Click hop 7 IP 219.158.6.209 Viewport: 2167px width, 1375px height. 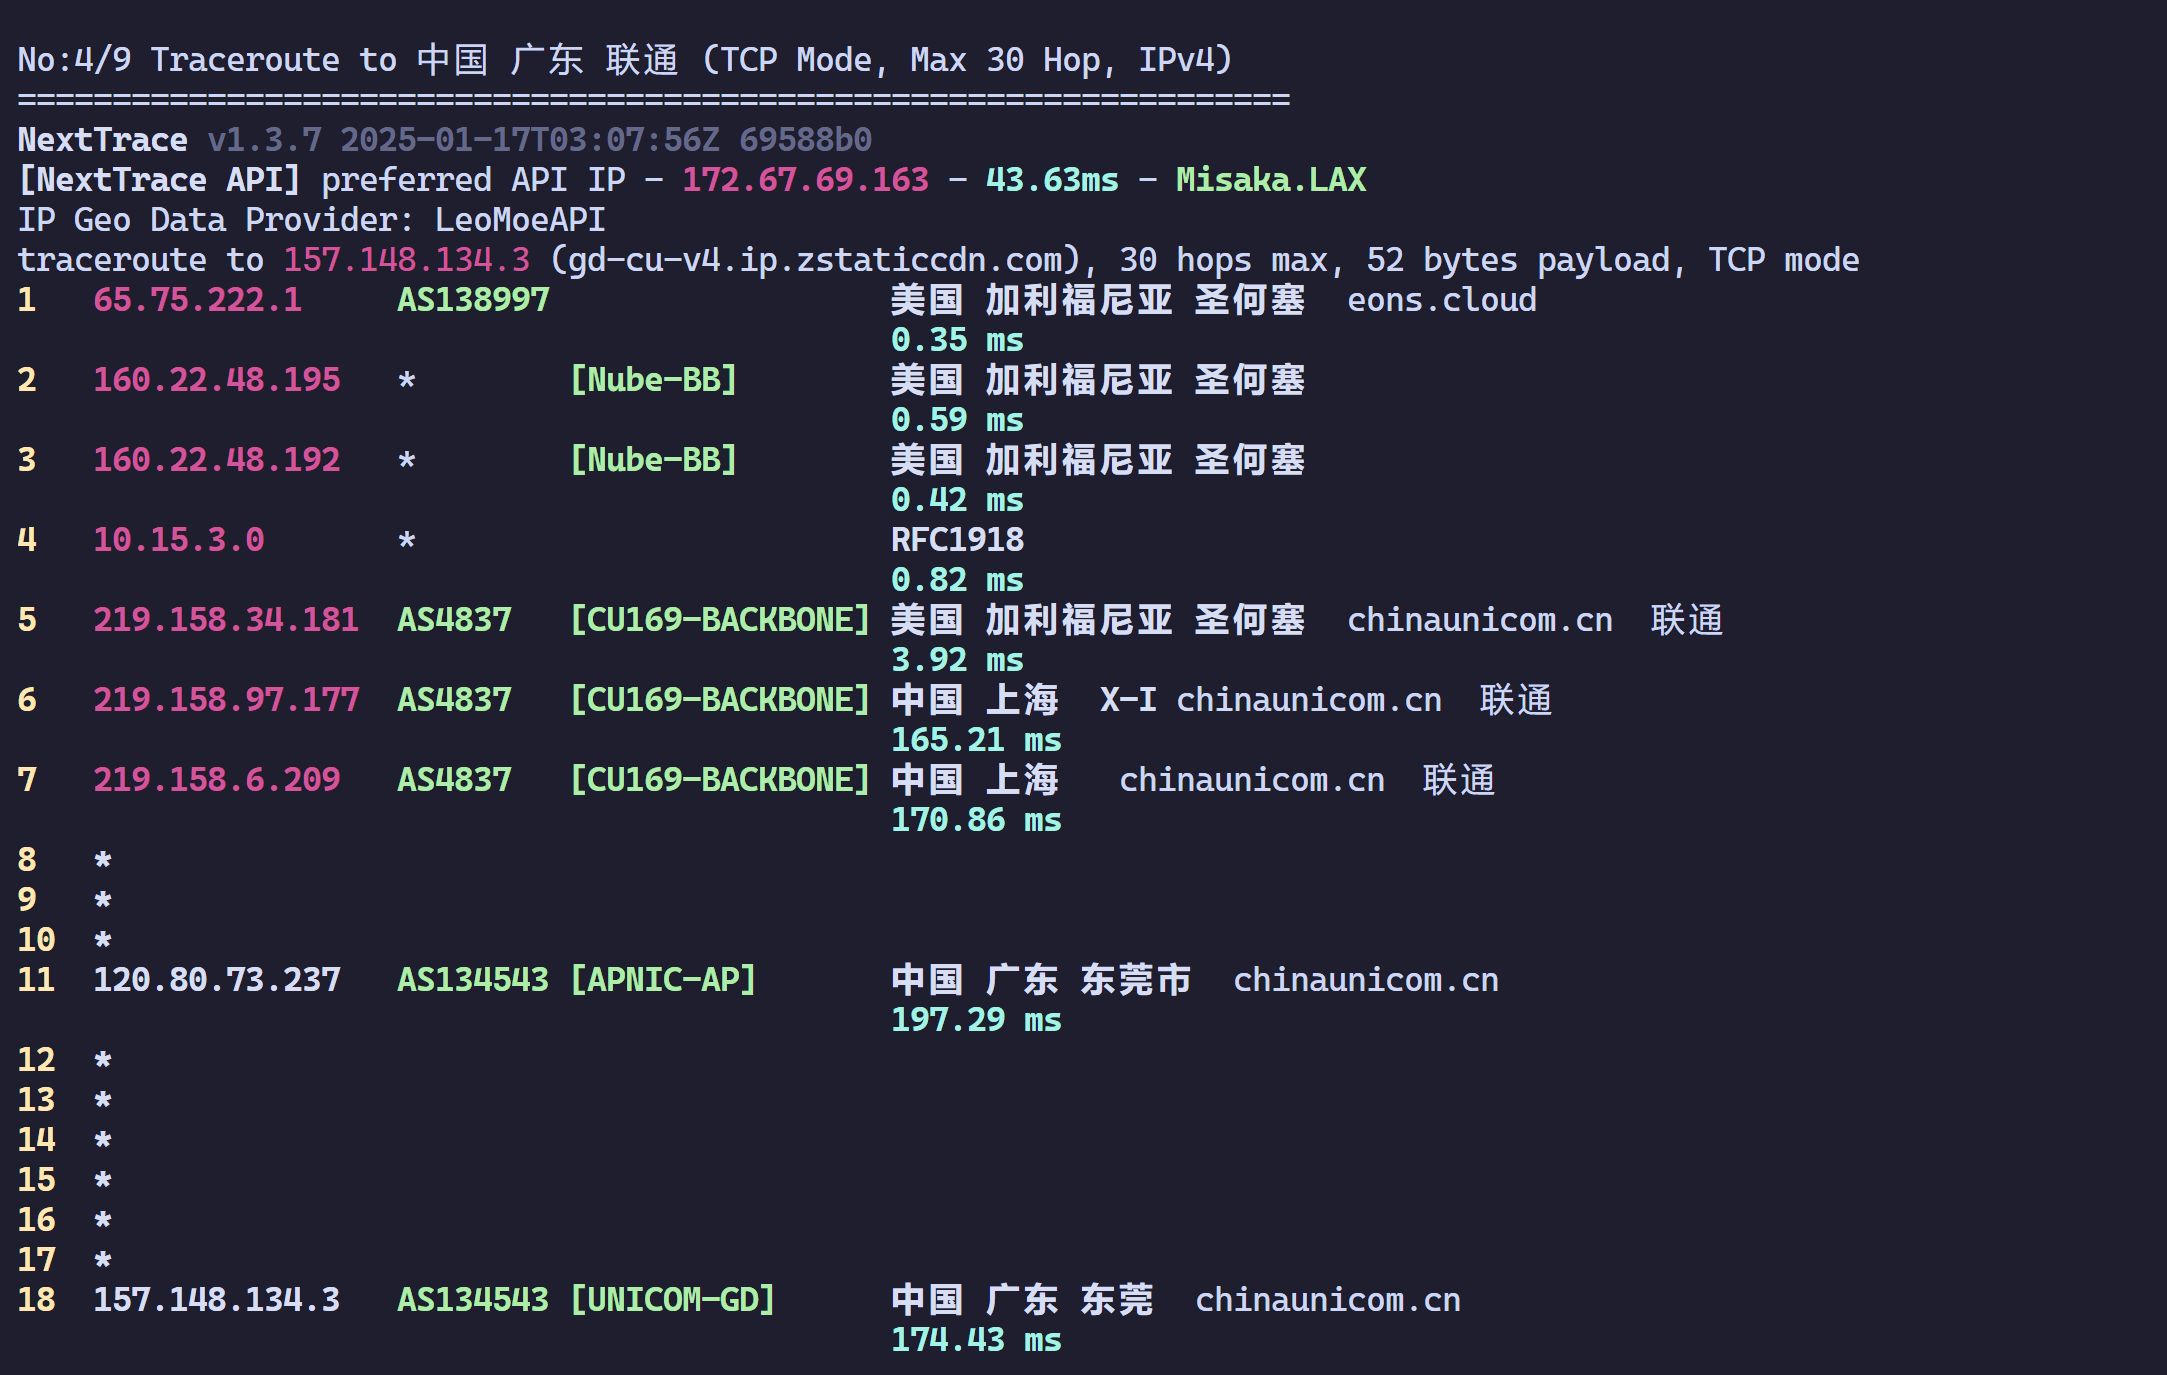pos(216,780)
